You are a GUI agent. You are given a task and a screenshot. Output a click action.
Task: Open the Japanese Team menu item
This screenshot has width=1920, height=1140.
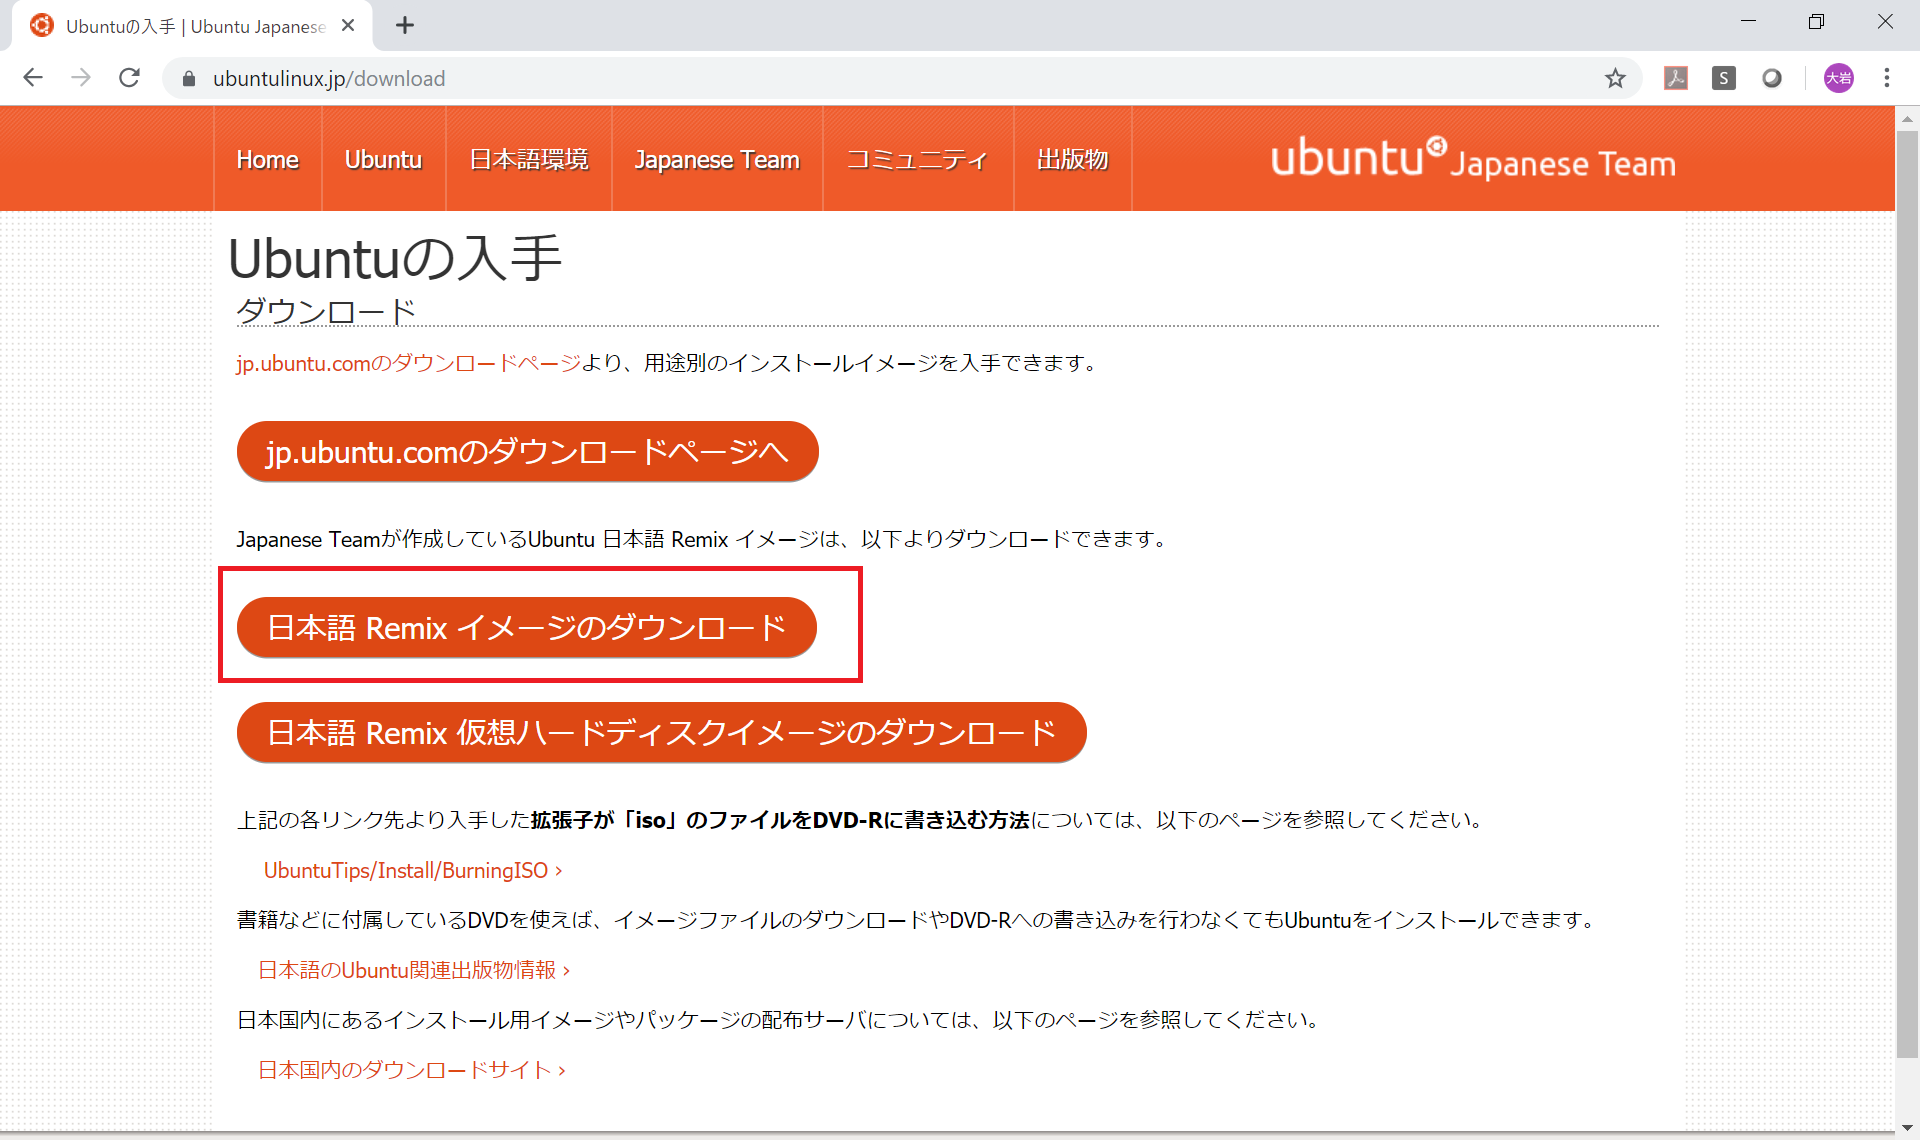[717, 160]
